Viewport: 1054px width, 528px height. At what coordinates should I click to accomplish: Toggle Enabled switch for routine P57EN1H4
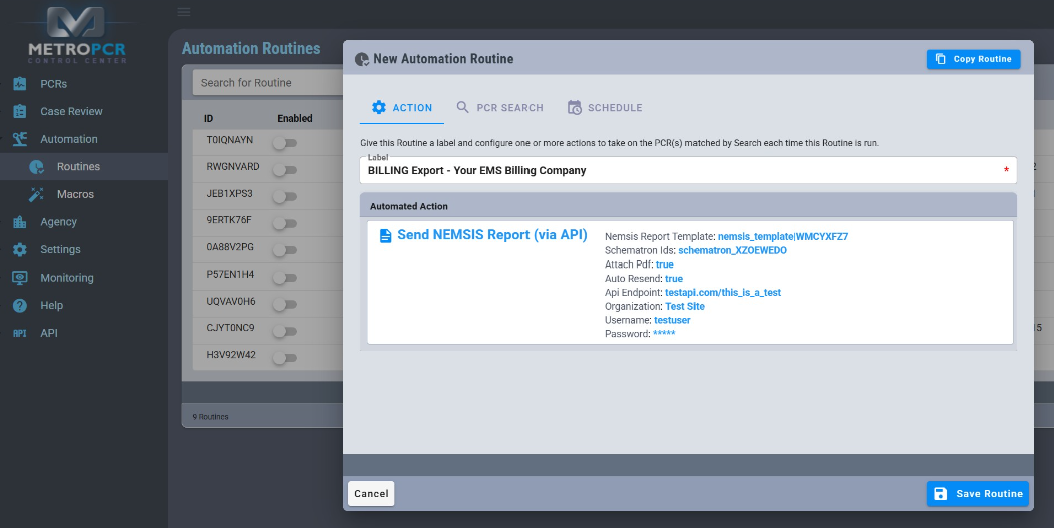pos(284,277)
